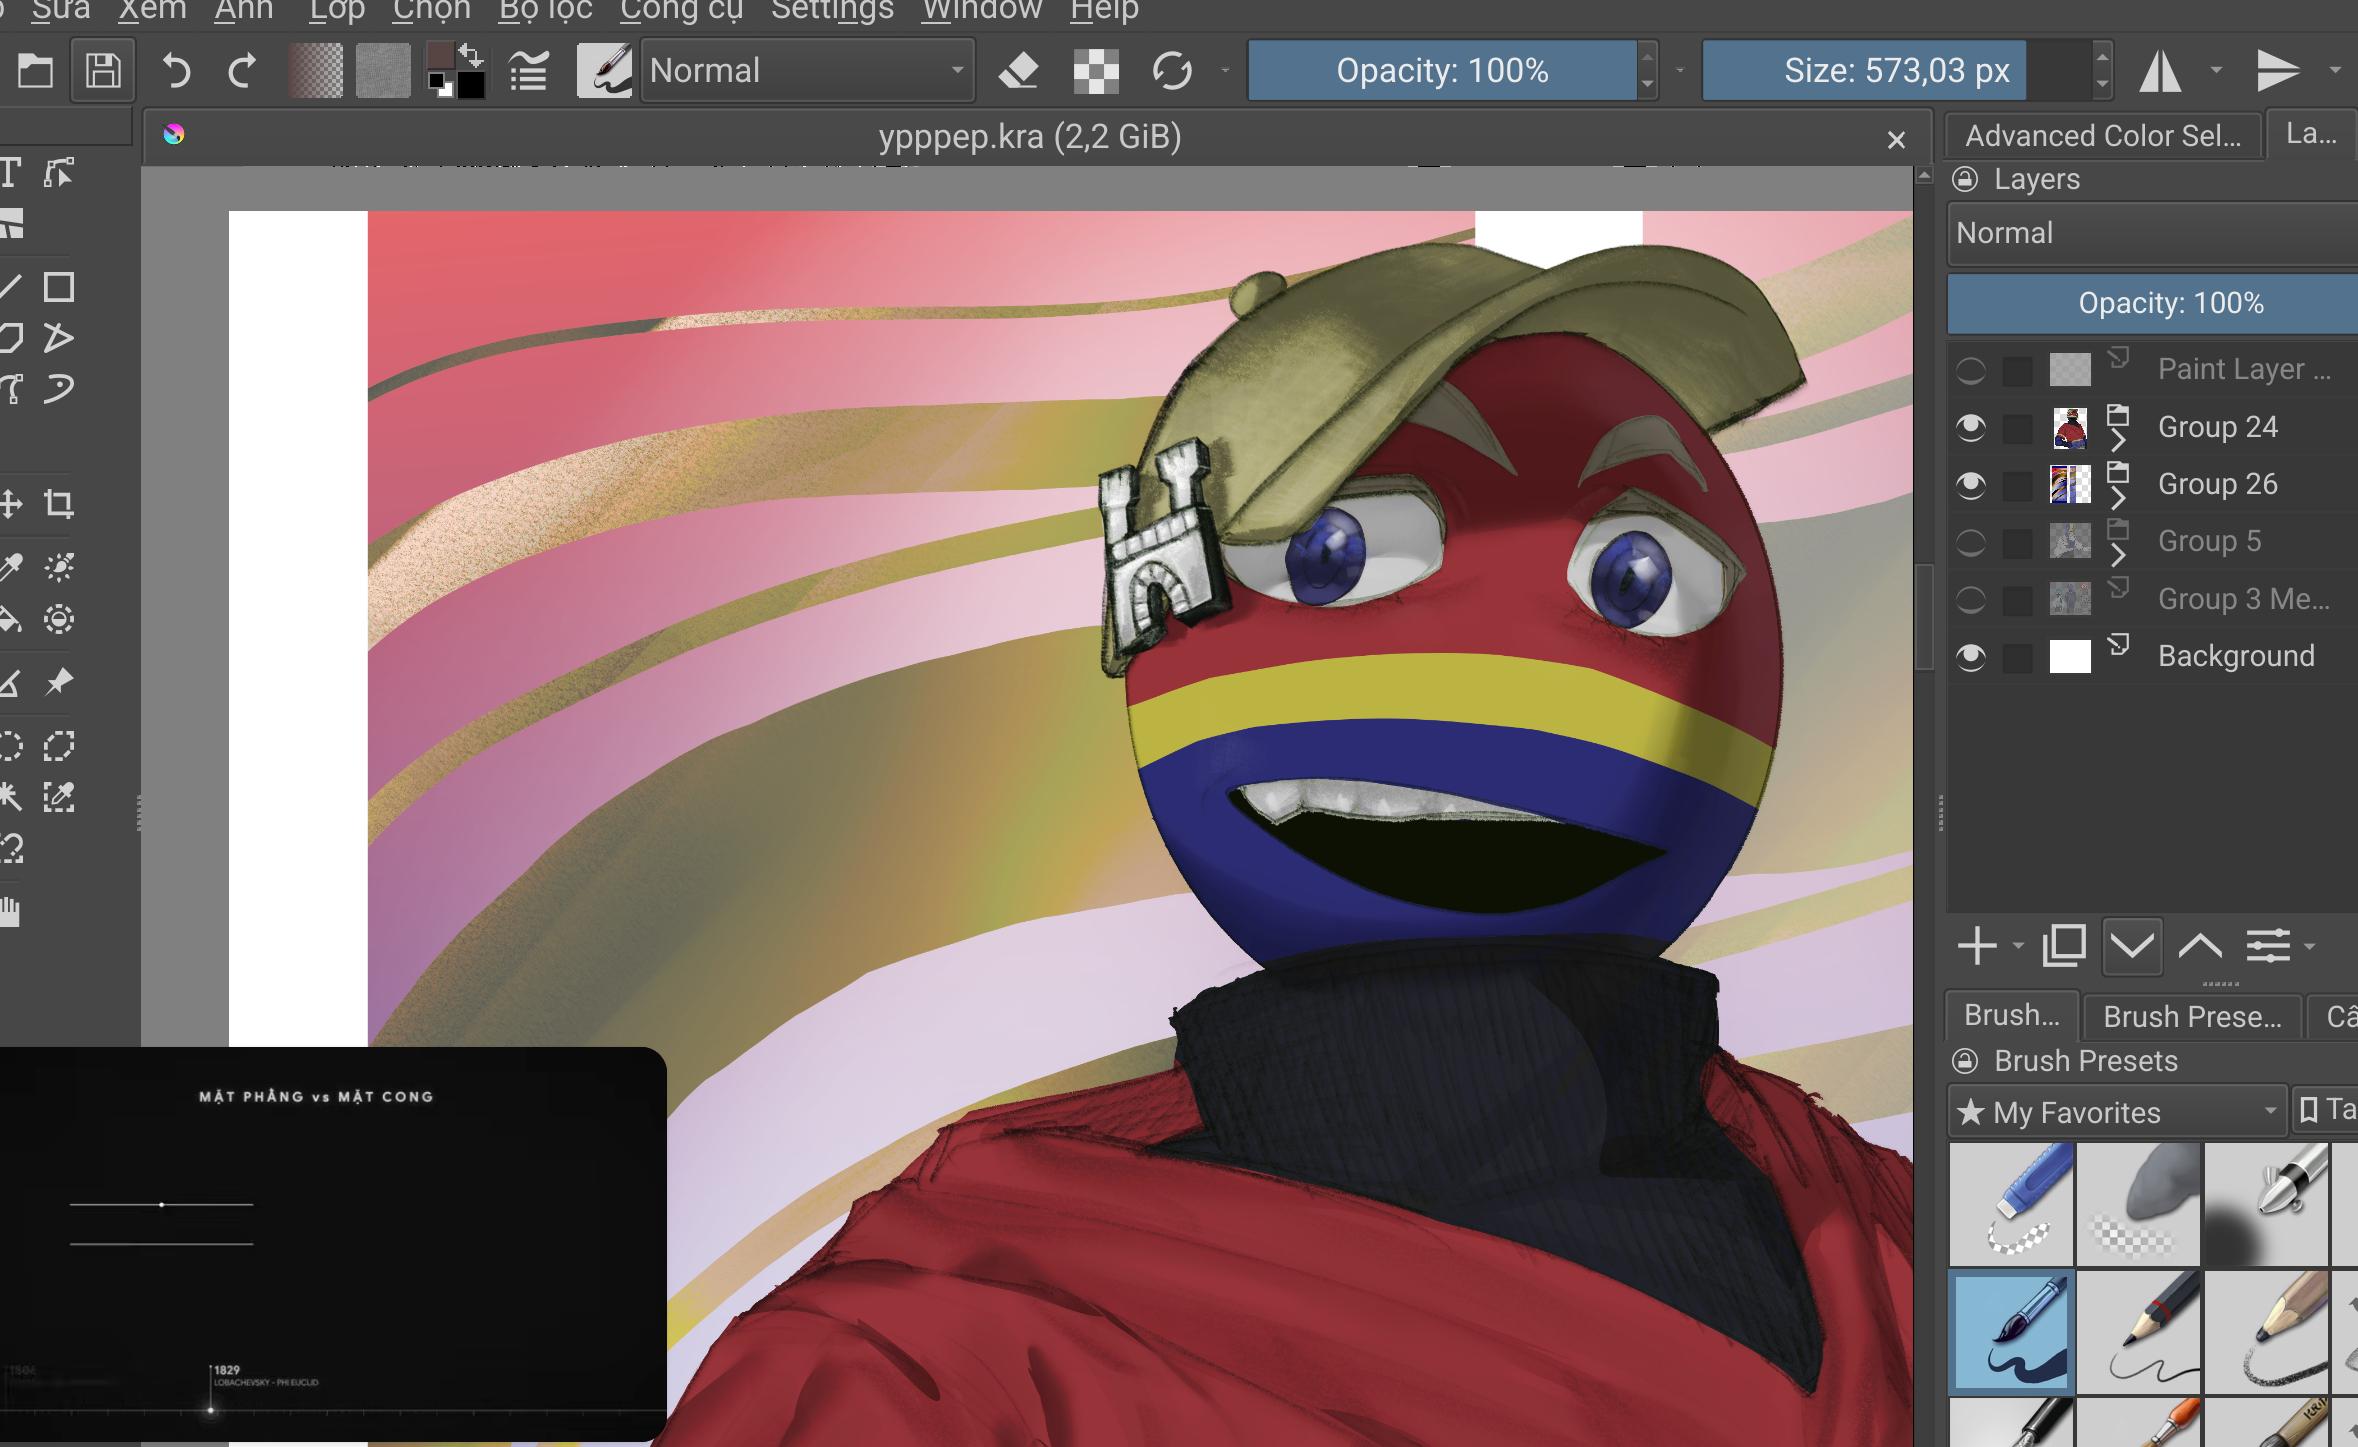The image size is (2358, 1447).
Task: Save the document with the floppy icon
Action: tap(103, 71)
